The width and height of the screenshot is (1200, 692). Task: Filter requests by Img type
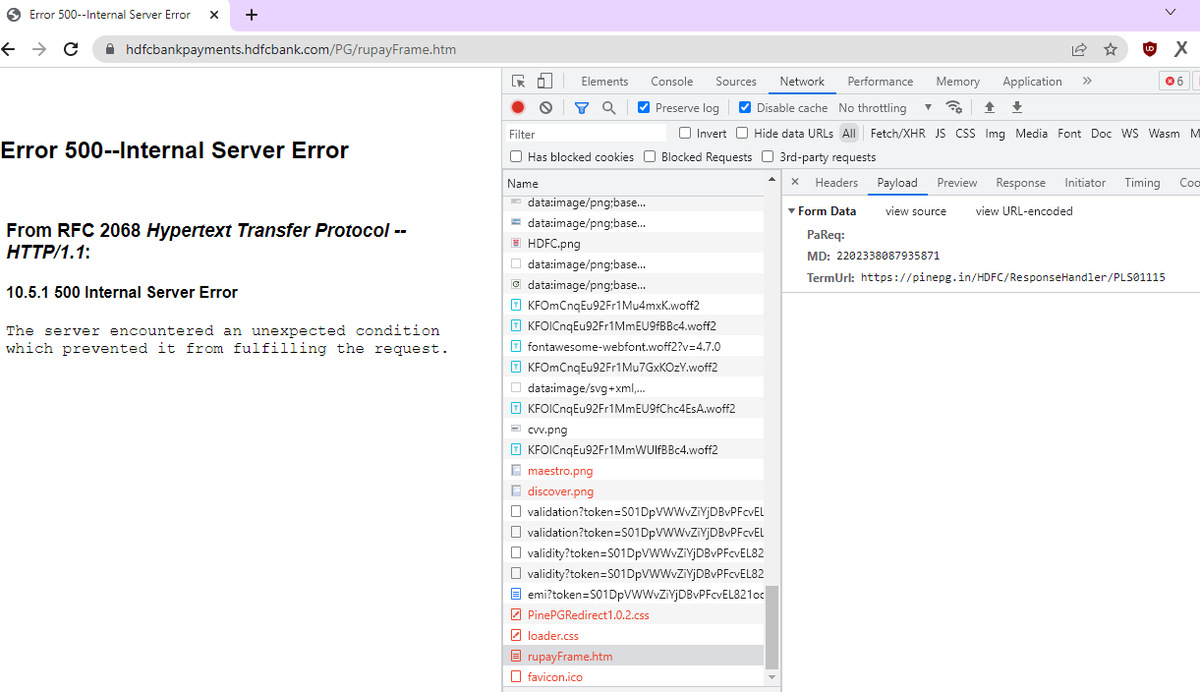(x=995, y=133)
